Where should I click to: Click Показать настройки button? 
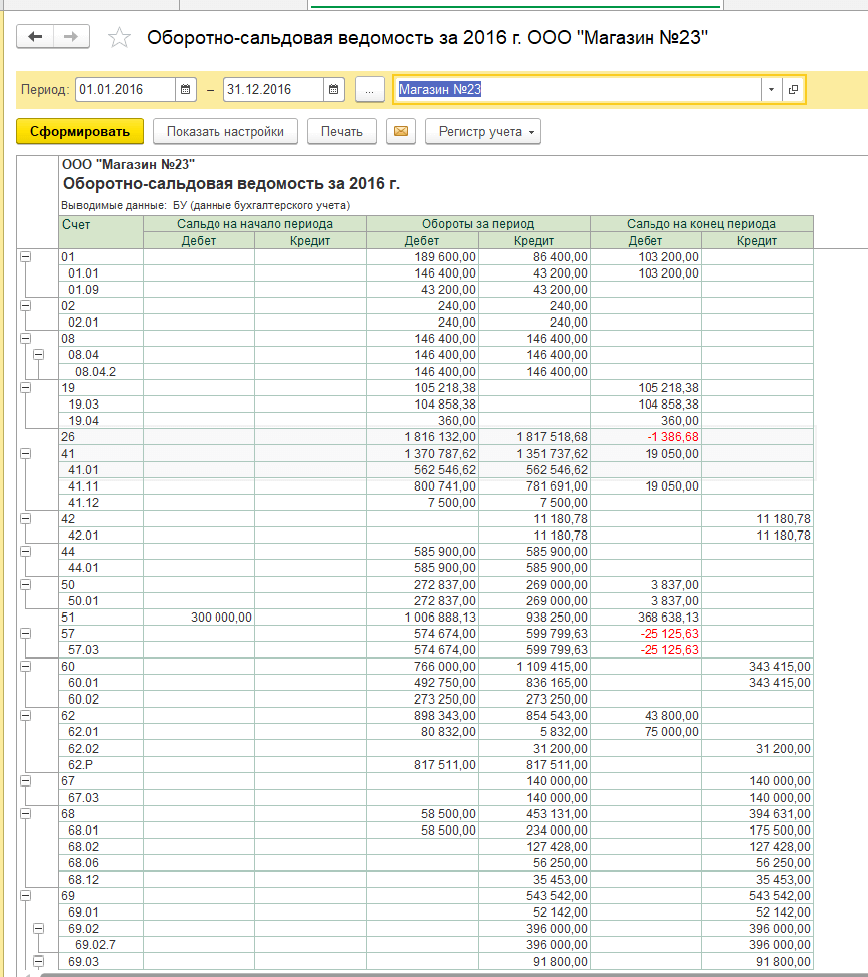225,132
